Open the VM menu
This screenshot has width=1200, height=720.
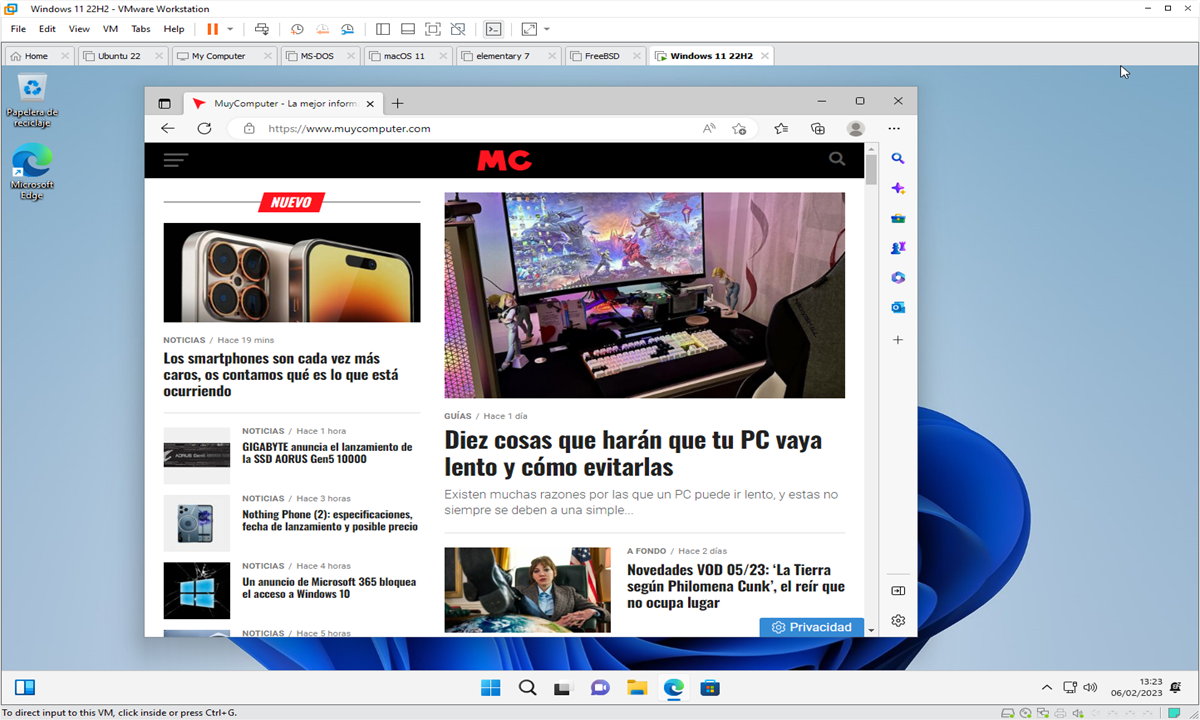point(110,29)
